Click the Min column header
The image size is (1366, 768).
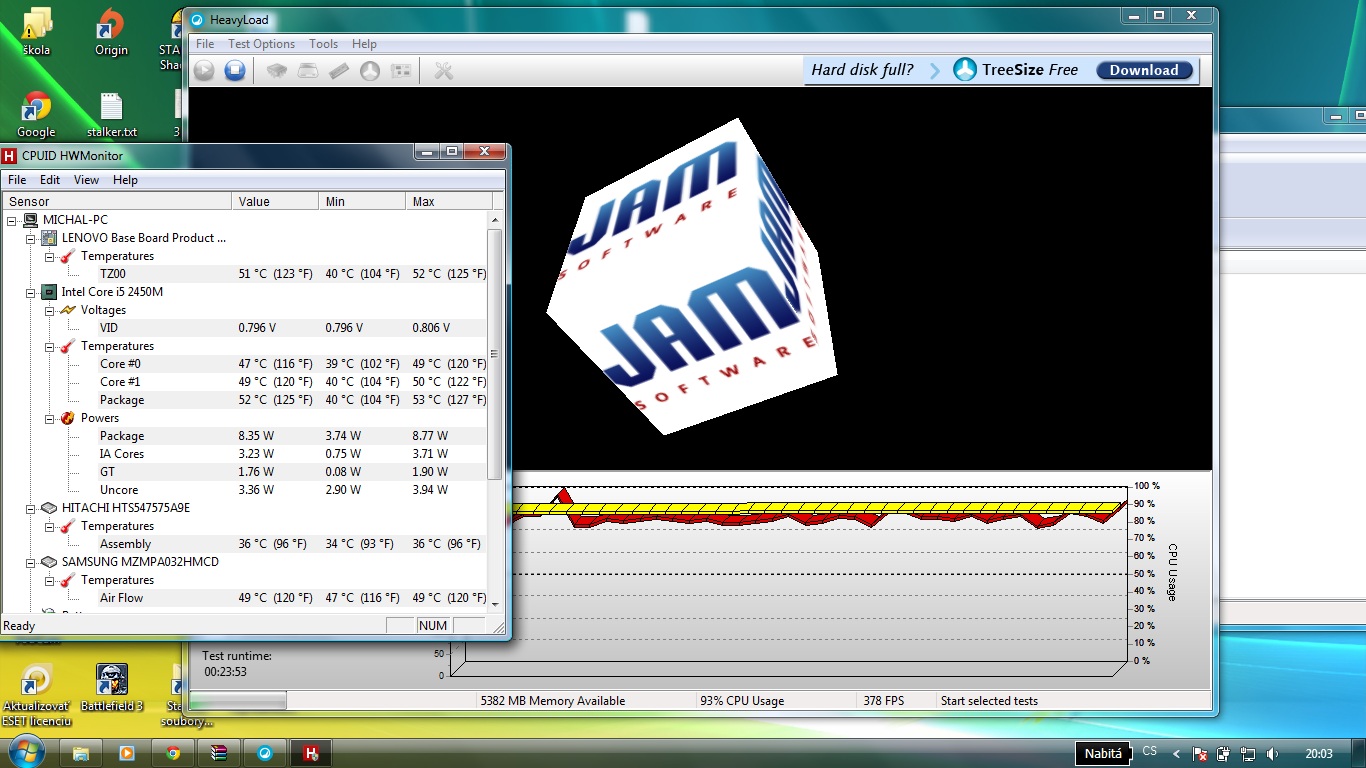coord(362,202)
